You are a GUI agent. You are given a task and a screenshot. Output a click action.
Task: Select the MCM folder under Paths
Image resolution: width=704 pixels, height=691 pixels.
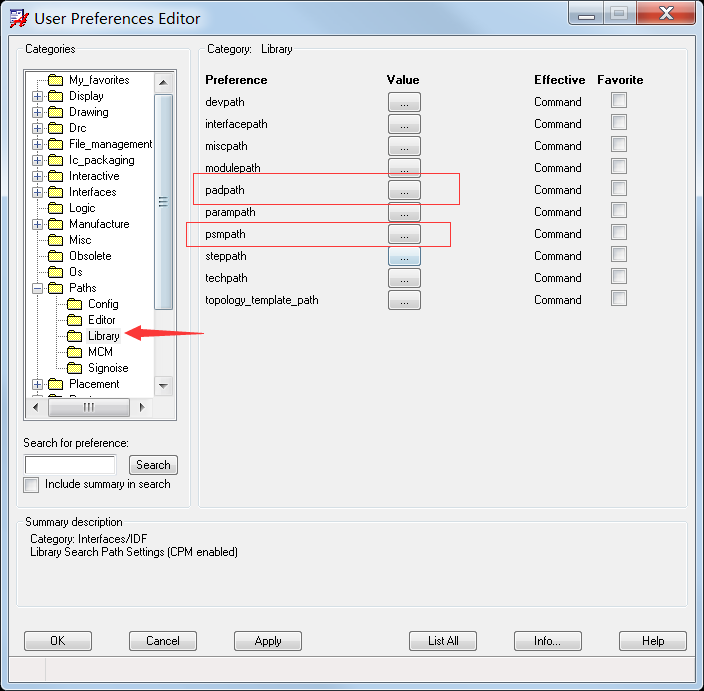pos(90,352)
